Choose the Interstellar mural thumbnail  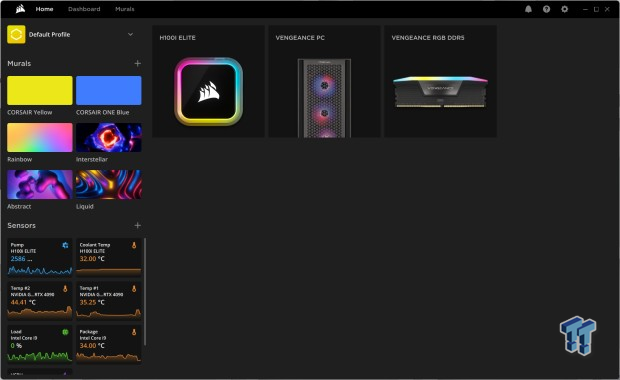pos(109,138)
